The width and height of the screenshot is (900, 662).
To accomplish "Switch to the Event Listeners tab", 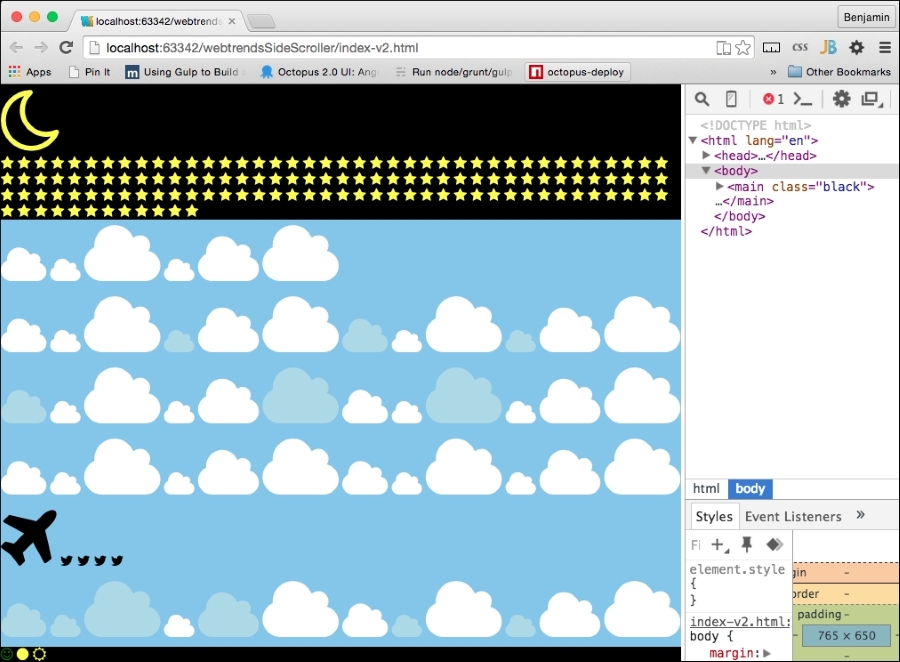I will pos(793,516).
